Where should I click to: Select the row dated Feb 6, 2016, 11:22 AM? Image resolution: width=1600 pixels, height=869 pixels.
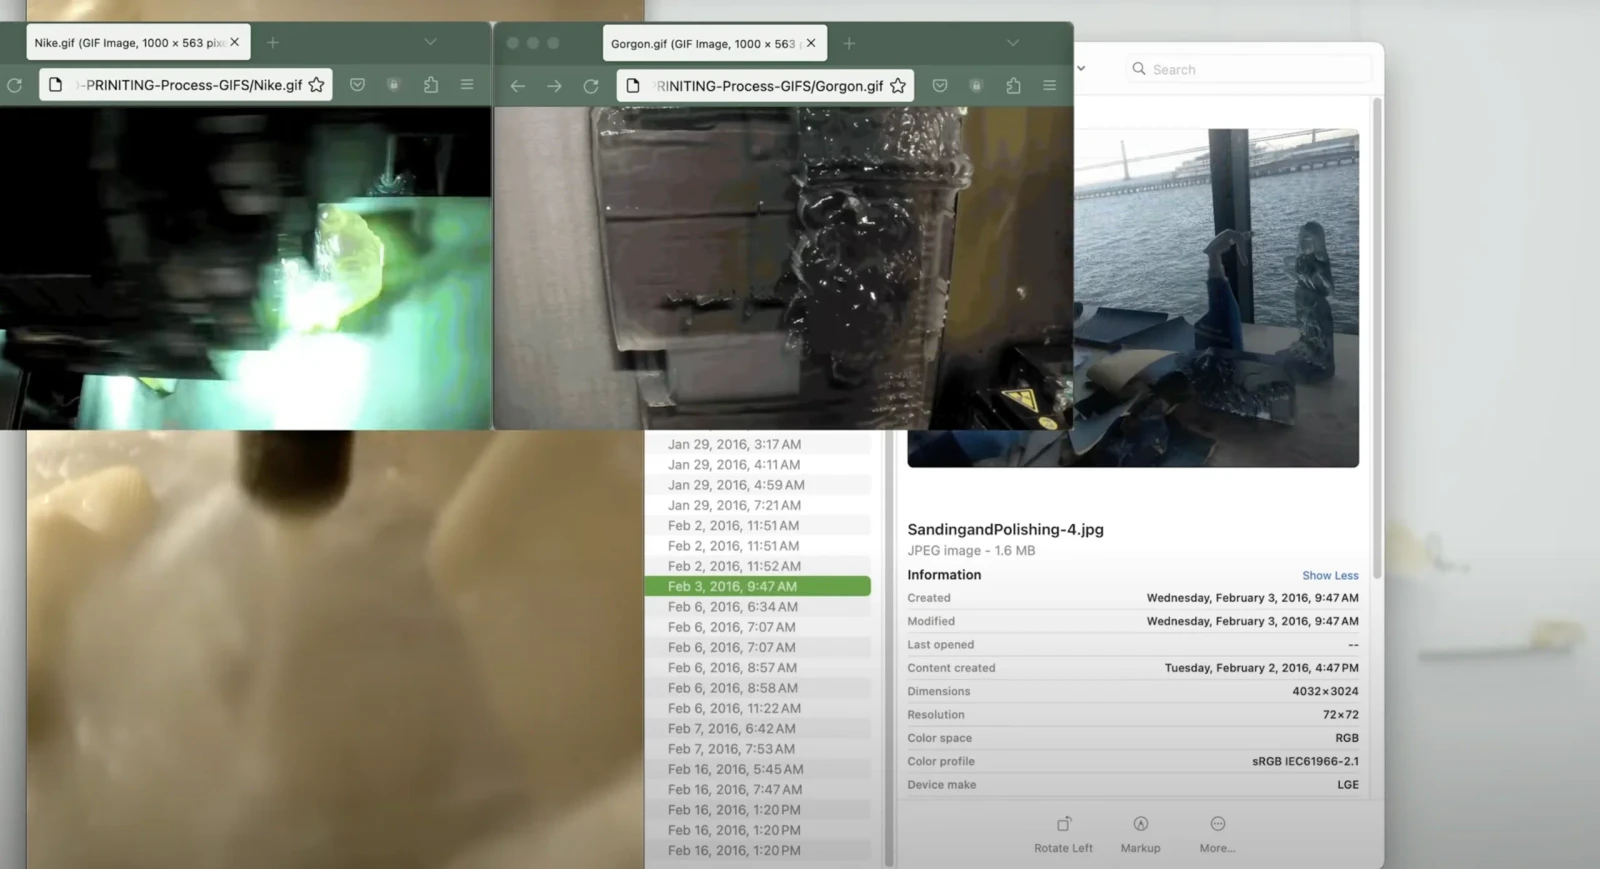tap(758, 708)
